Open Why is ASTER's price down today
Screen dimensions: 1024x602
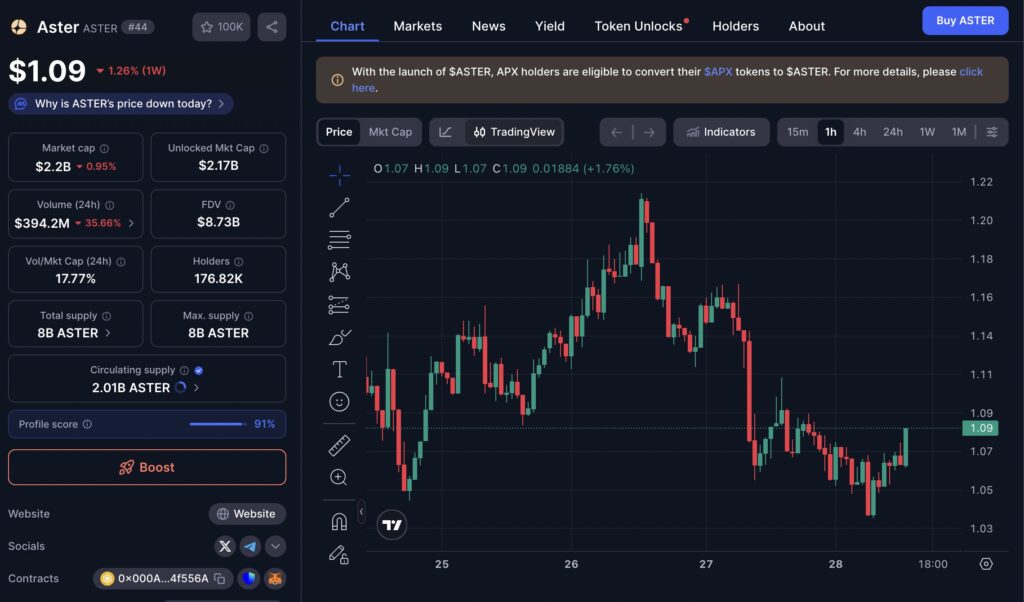[x=121, y=104]
